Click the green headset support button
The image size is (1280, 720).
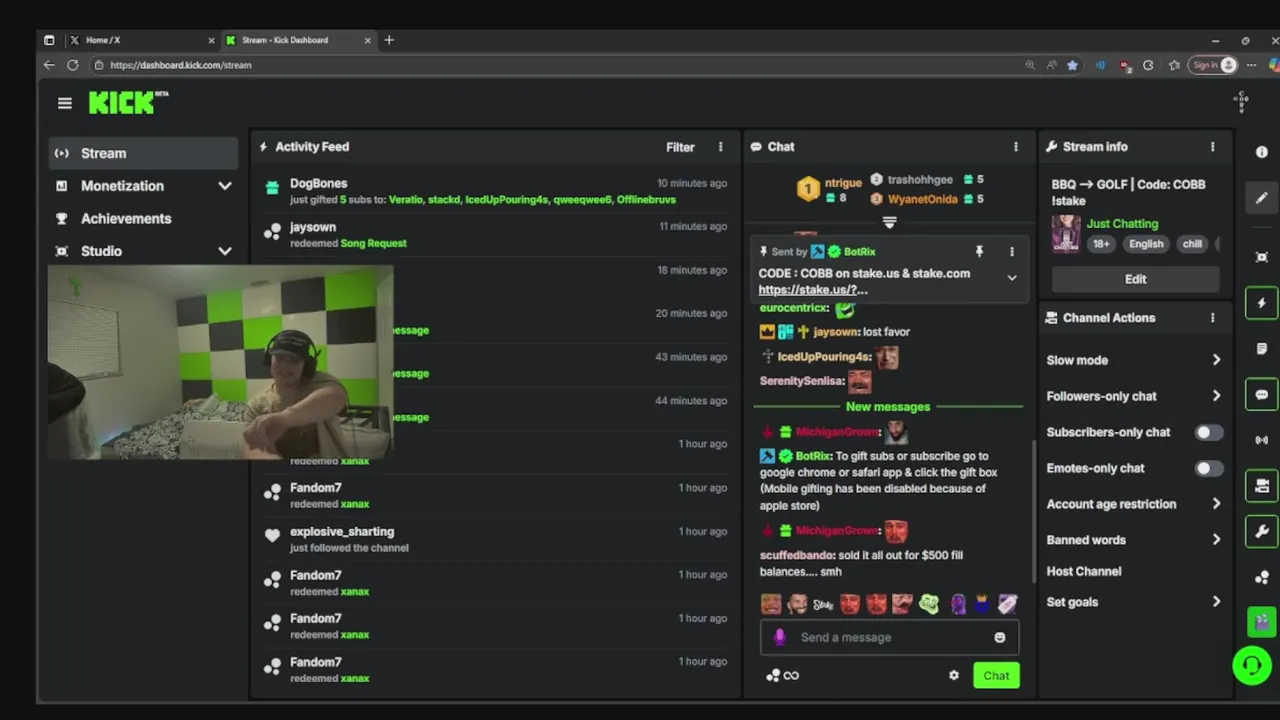pyautogui.click(x=1251, y=665)
